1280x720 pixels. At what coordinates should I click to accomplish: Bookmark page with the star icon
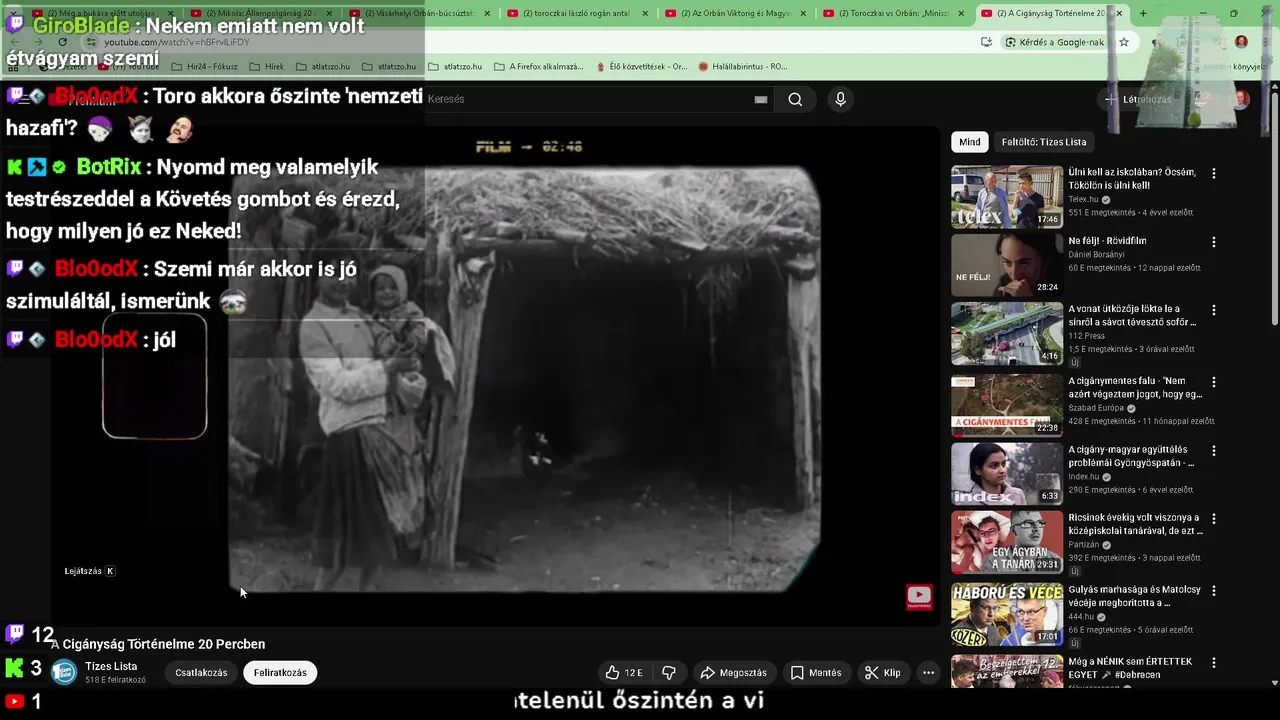pos(1124,42)
